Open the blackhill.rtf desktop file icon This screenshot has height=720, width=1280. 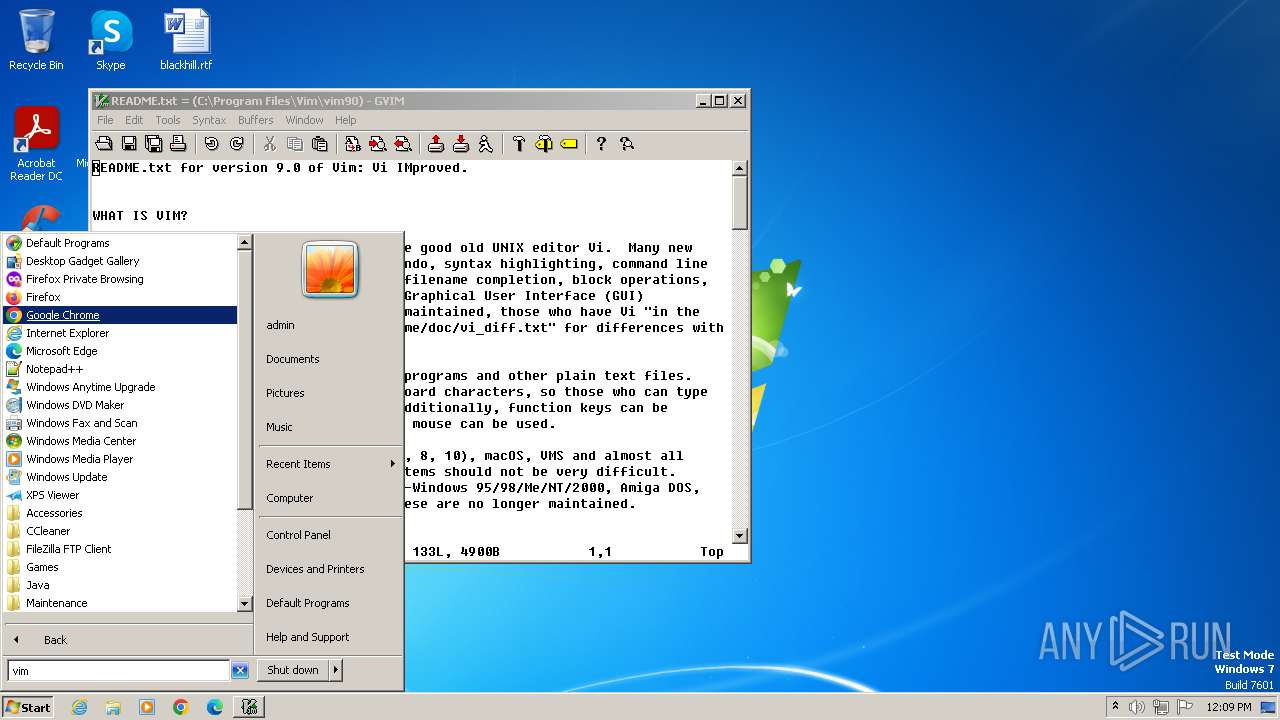186,40
